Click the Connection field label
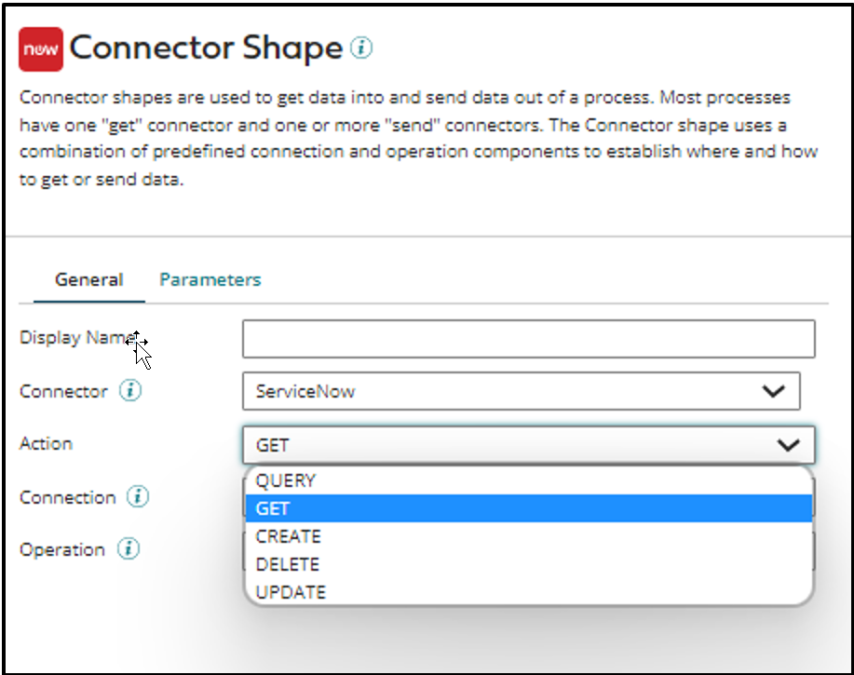This screenshot has height=675, width=854. tap(68, 497)
